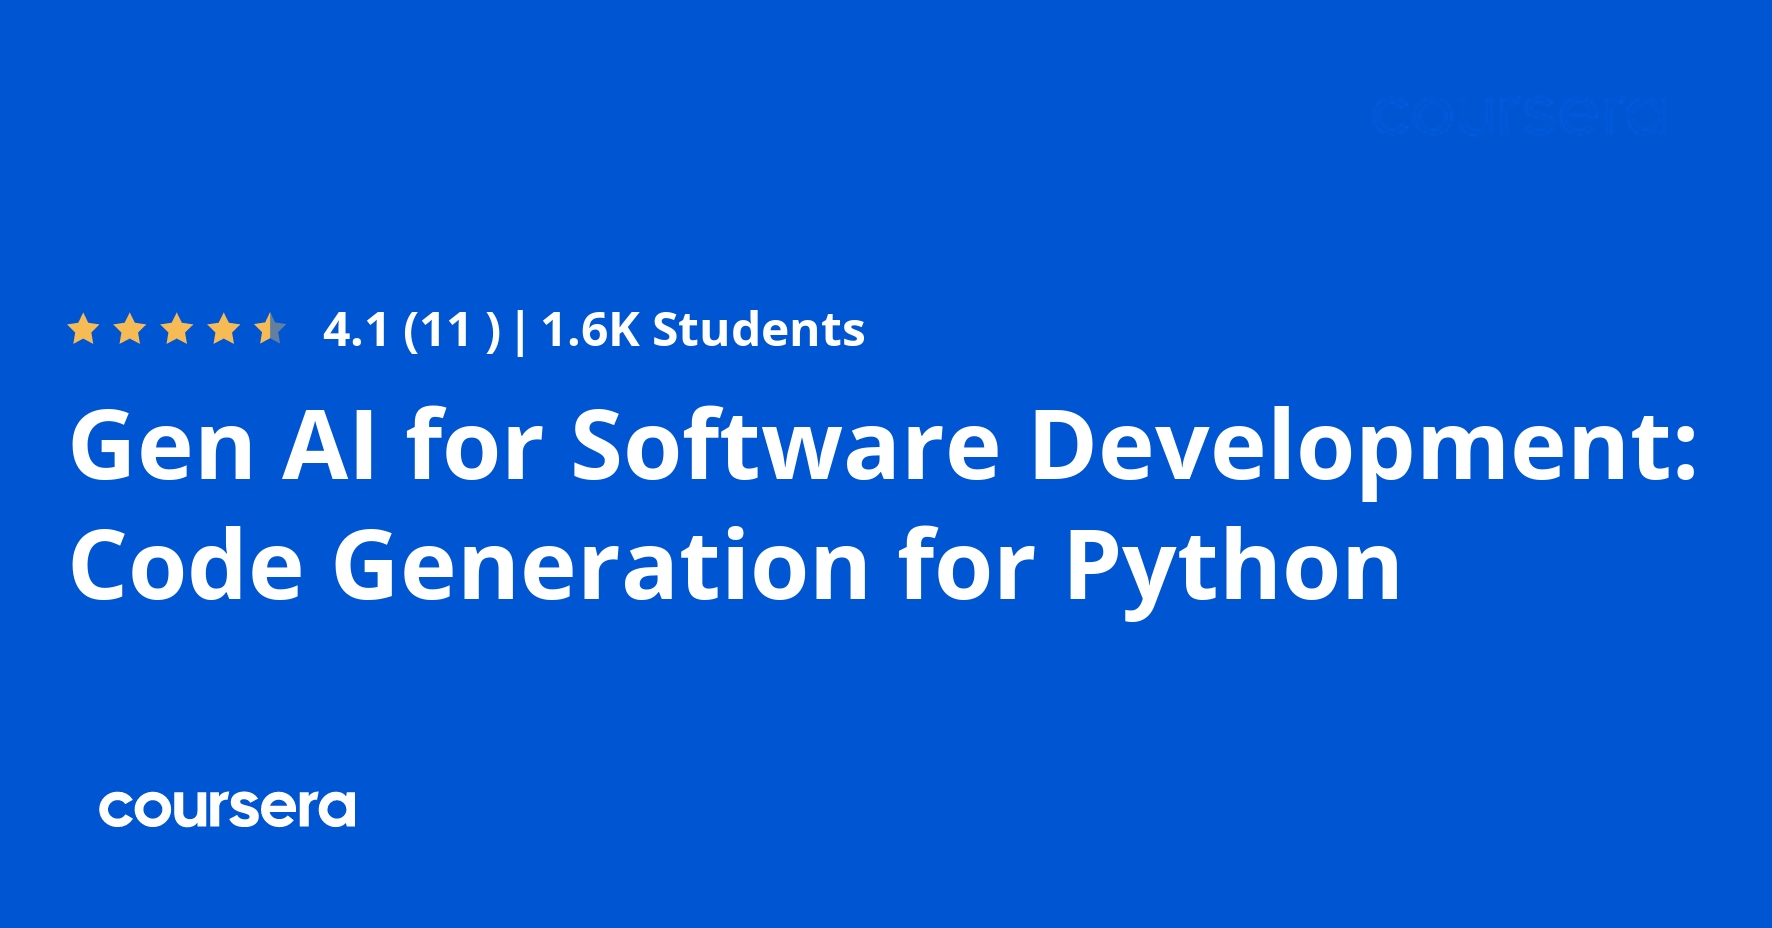Click the "1.6K Students" text
1772x928 pixels.
(x=703, y=330)
